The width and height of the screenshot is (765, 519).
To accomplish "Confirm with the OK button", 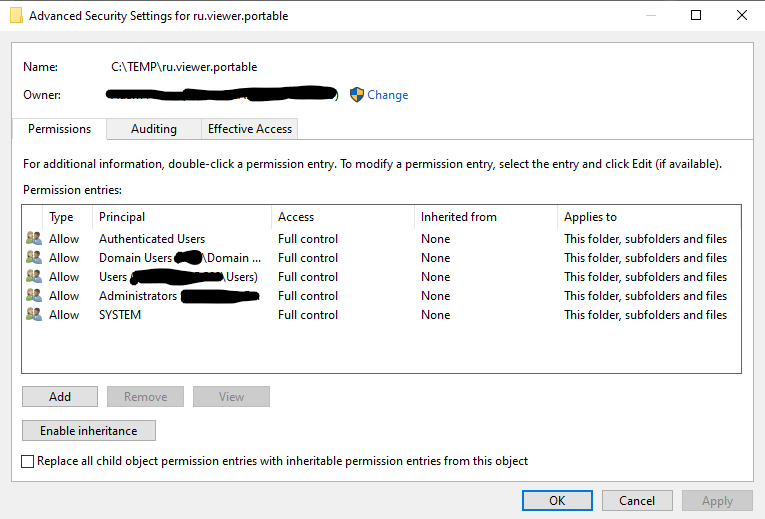I will (x=557, y=500).
